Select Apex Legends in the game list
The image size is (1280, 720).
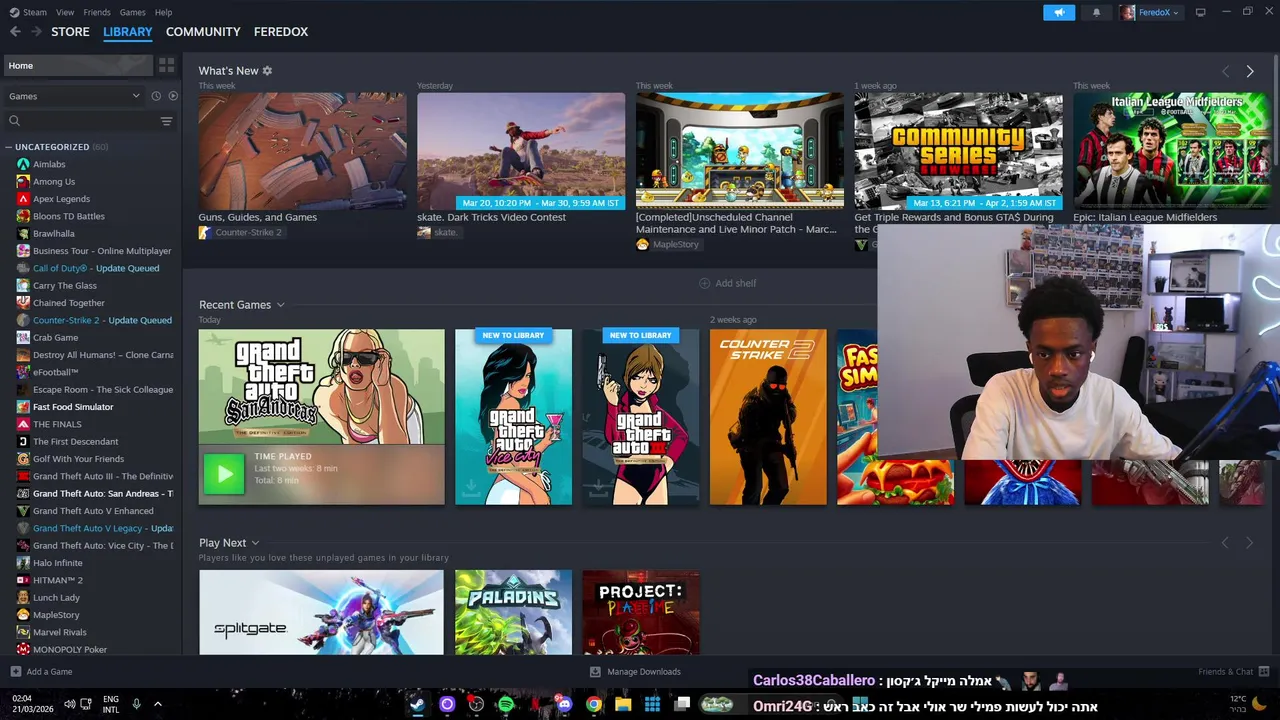pos(61,199)
